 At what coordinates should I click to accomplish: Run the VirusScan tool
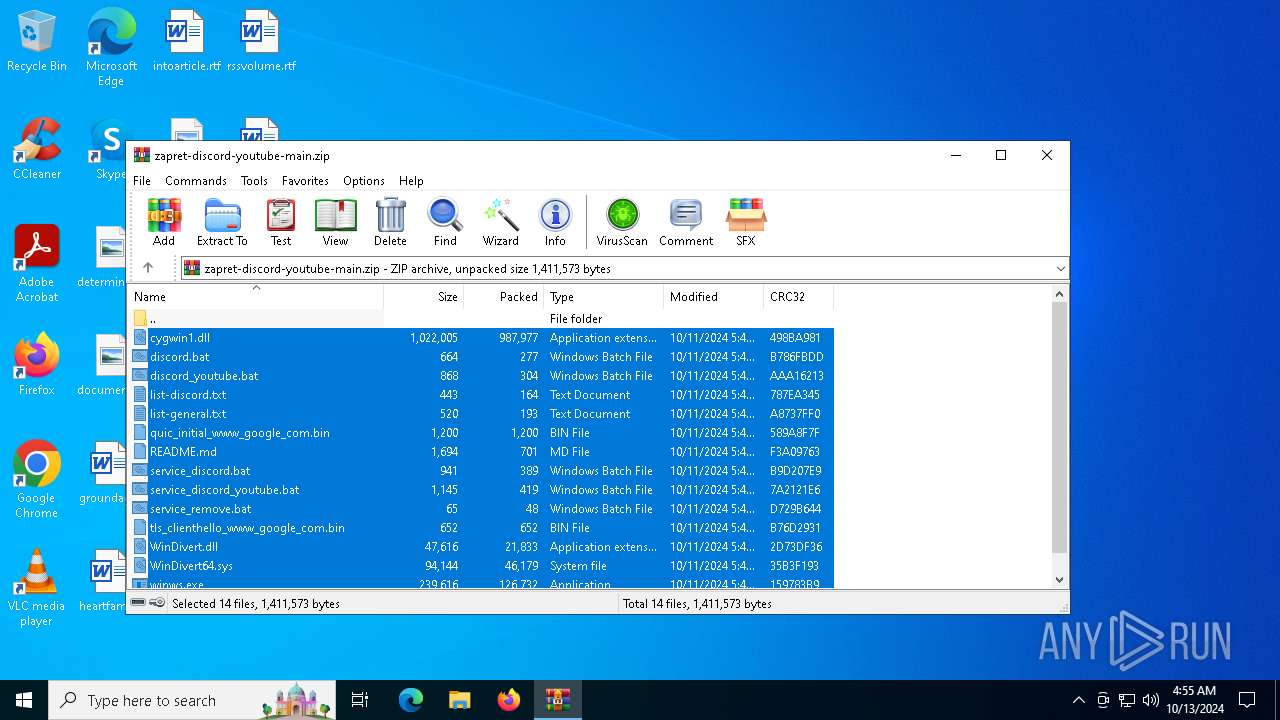[622, 222]
